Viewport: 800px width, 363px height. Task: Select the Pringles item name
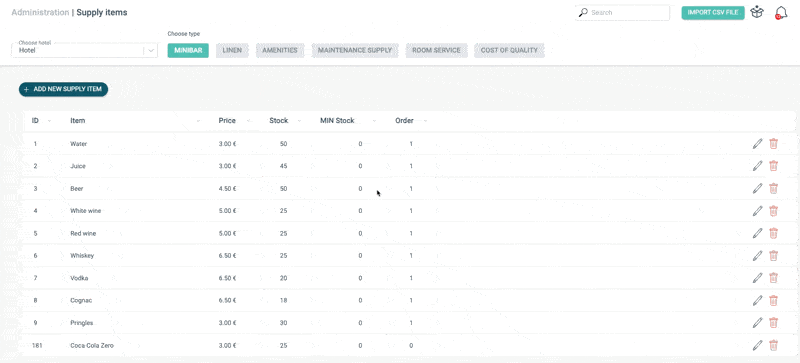click(82, 323)
